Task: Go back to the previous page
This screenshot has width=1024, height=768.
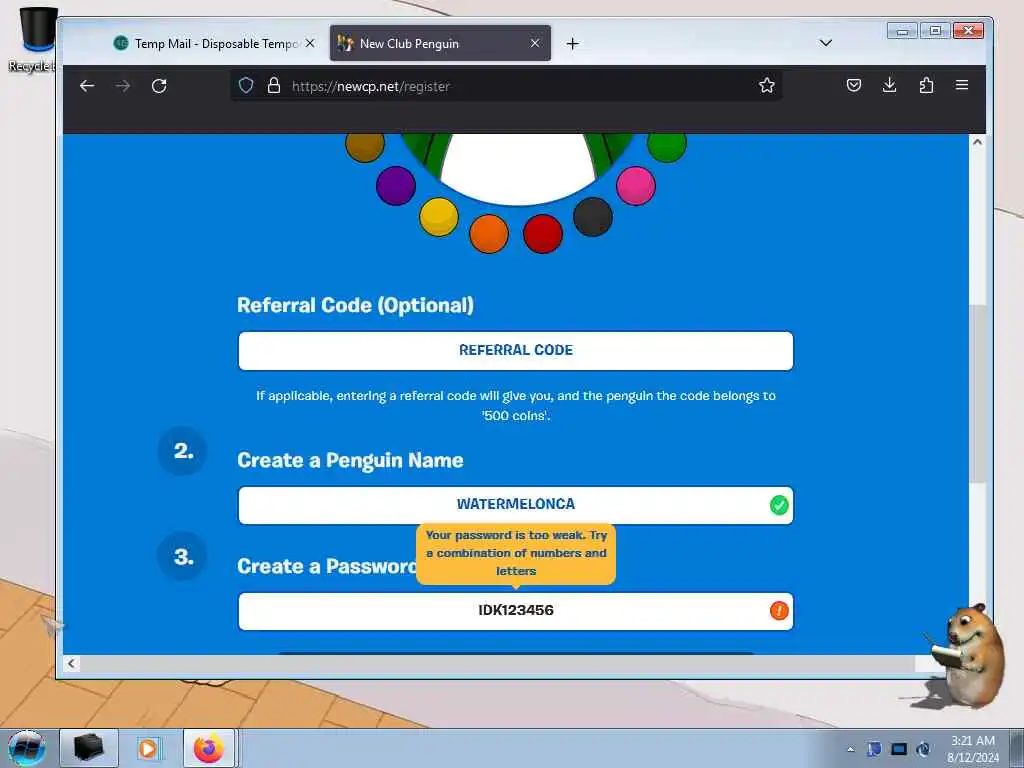Action: click(87, 86)
